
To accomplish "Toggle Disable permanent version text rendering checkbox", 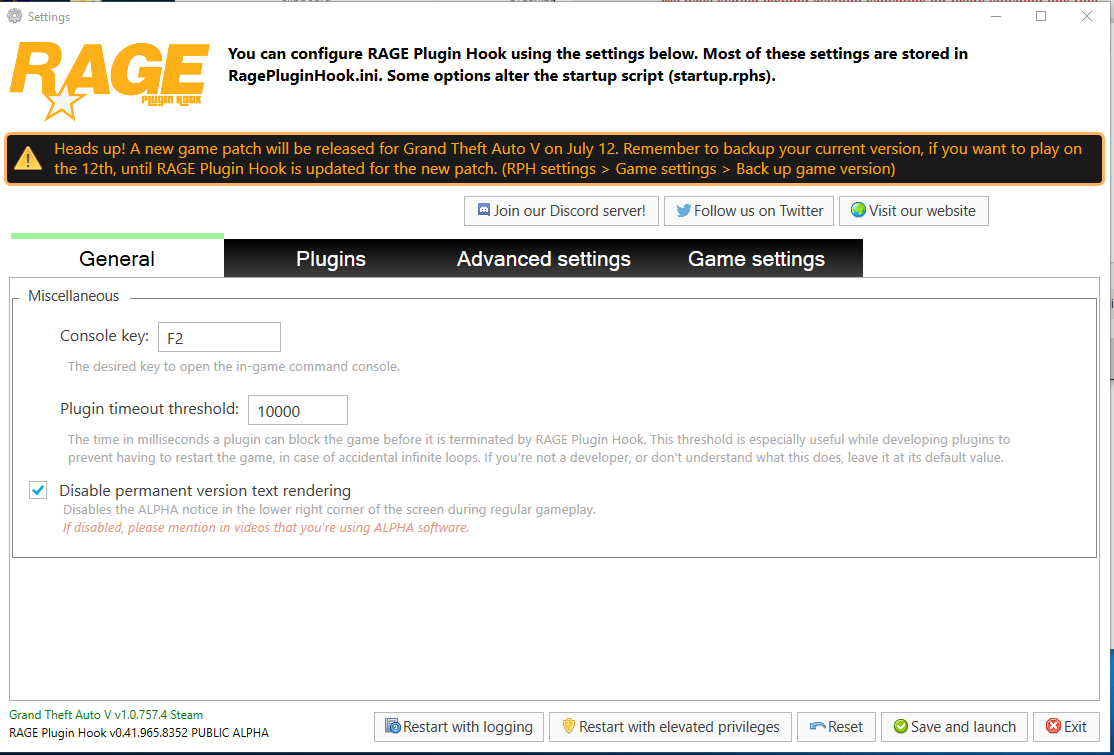I will point(38,490).
